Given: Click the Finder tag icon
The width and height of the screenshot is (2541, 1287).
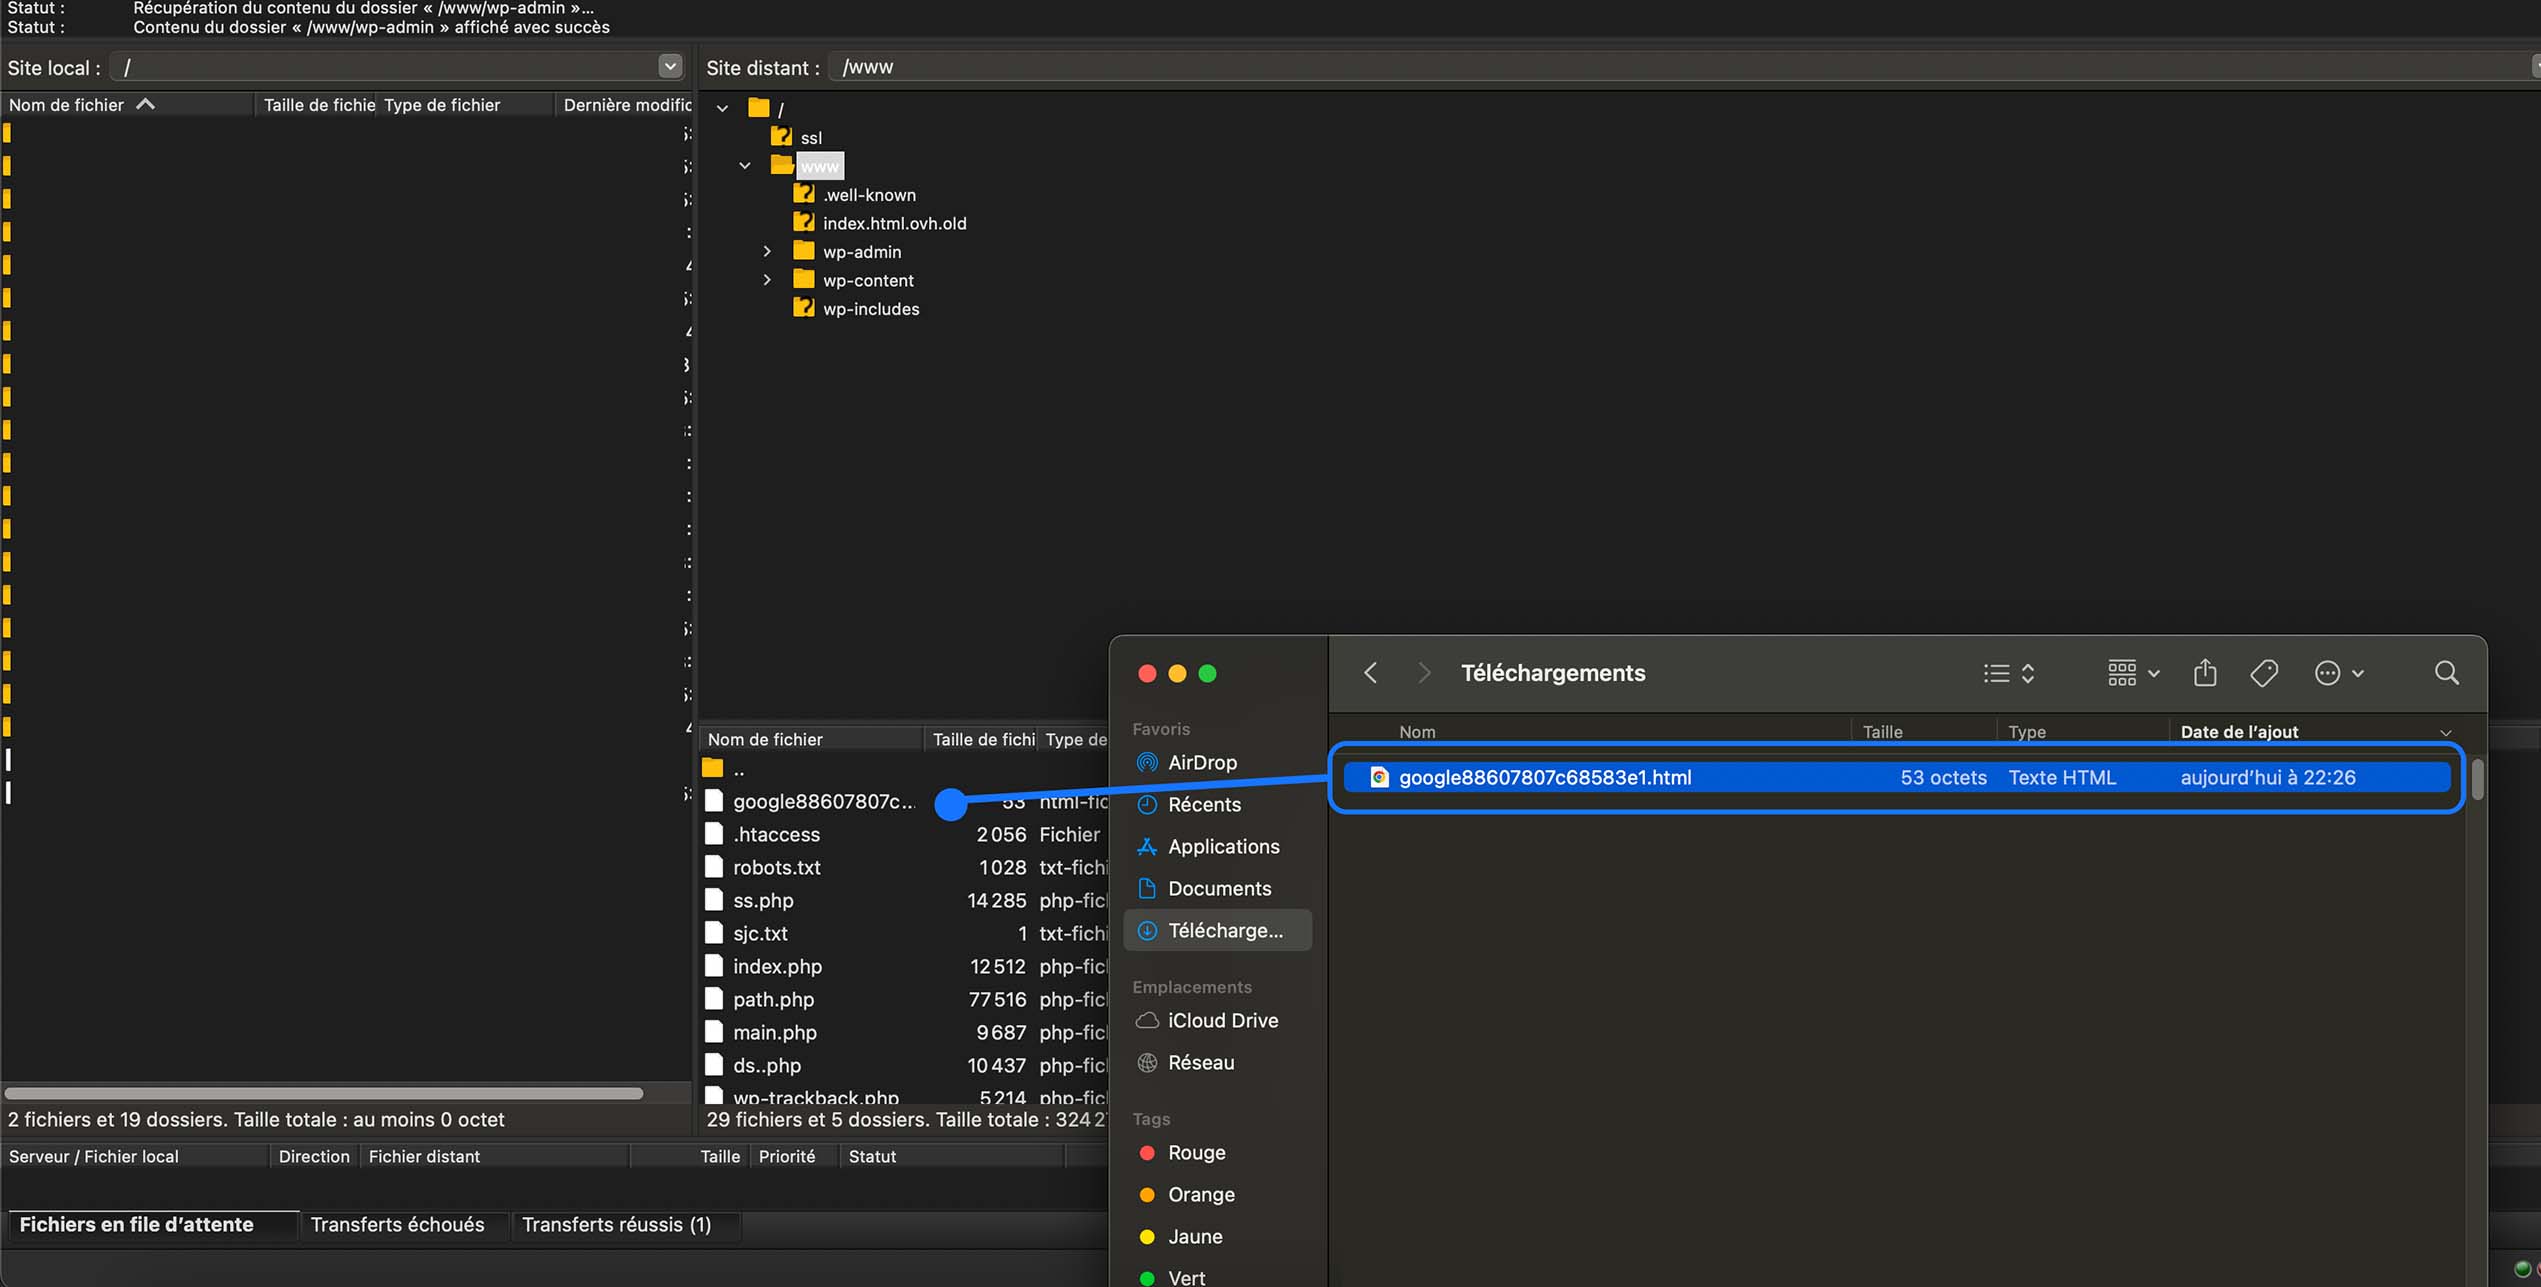Looking at the screenshot, I should (x=2264, y=673).
